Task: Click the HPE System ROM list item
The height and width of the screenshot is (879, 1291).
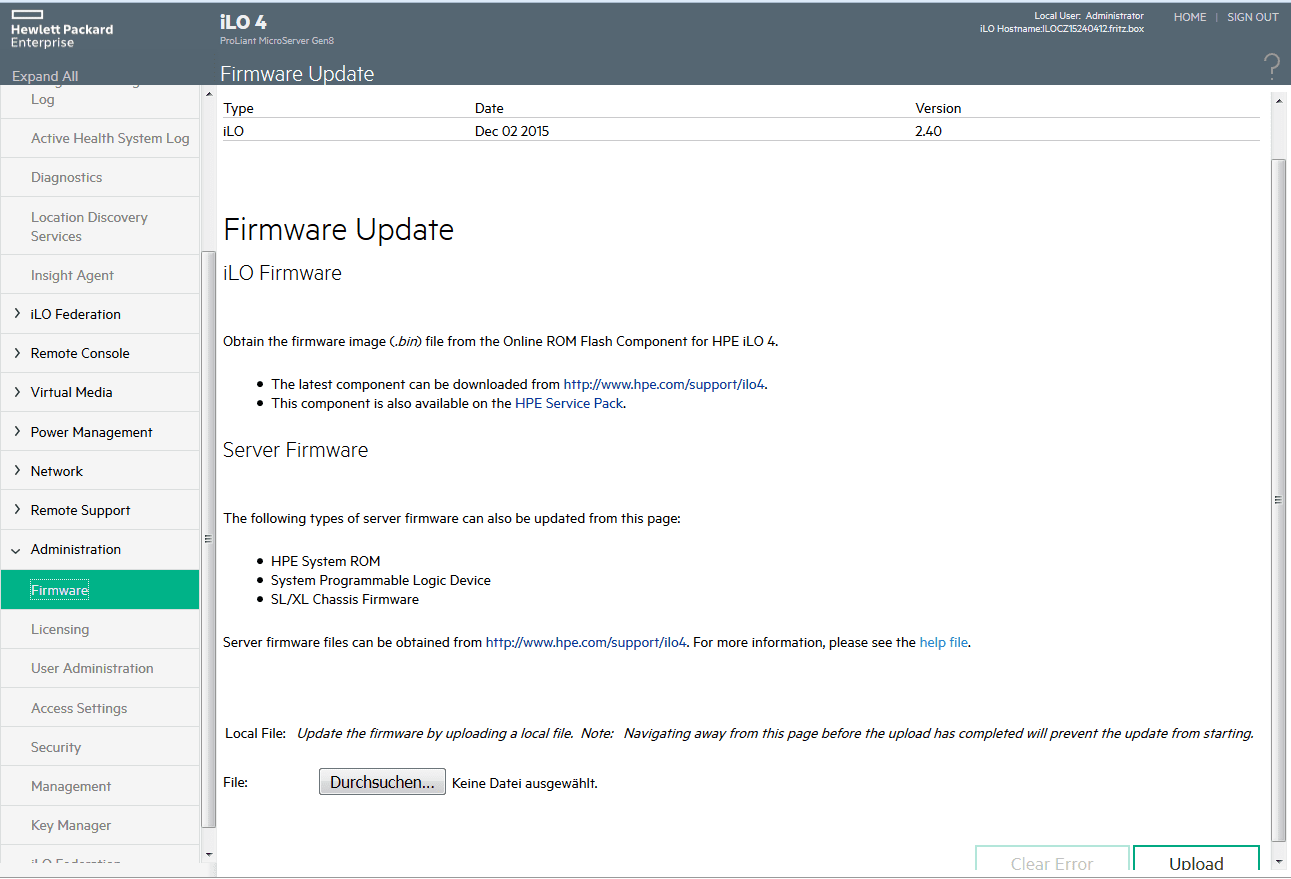Action: tap(326, 561)
